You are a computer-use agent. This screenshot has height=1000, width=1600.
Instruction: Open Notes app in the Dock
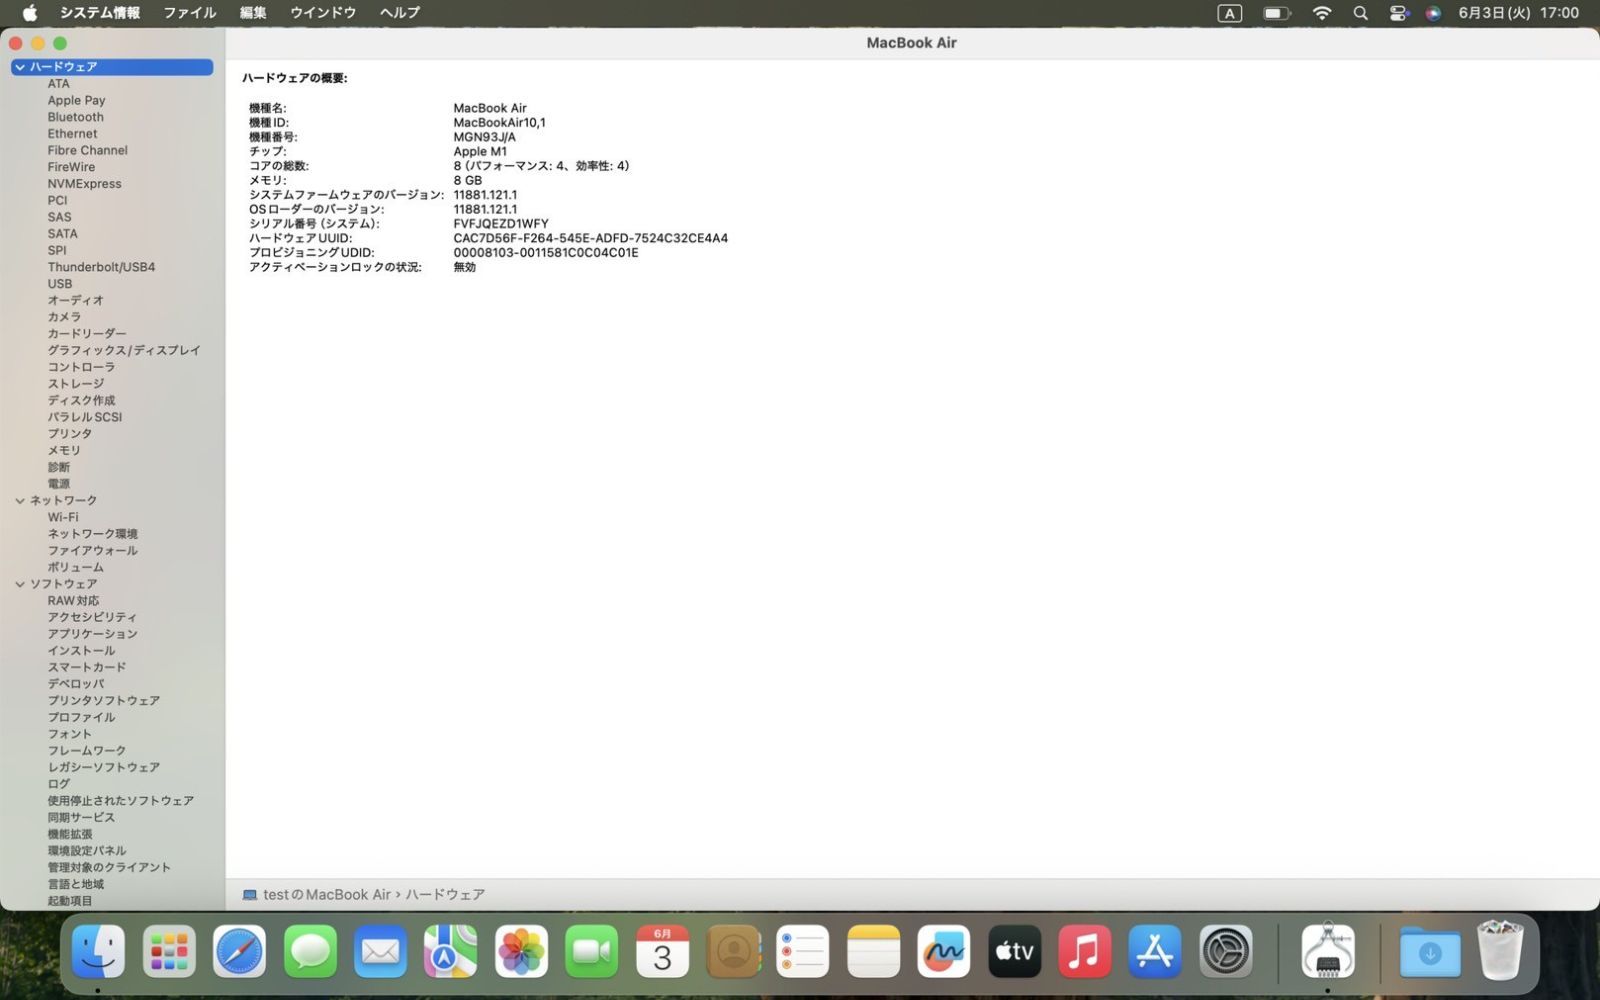[x=874, y=951]
